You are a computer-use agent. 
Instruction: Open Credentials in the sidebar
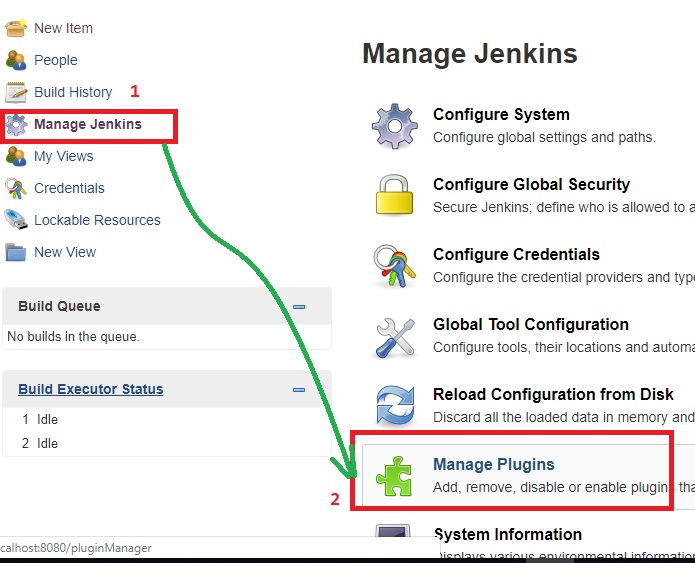69,188
